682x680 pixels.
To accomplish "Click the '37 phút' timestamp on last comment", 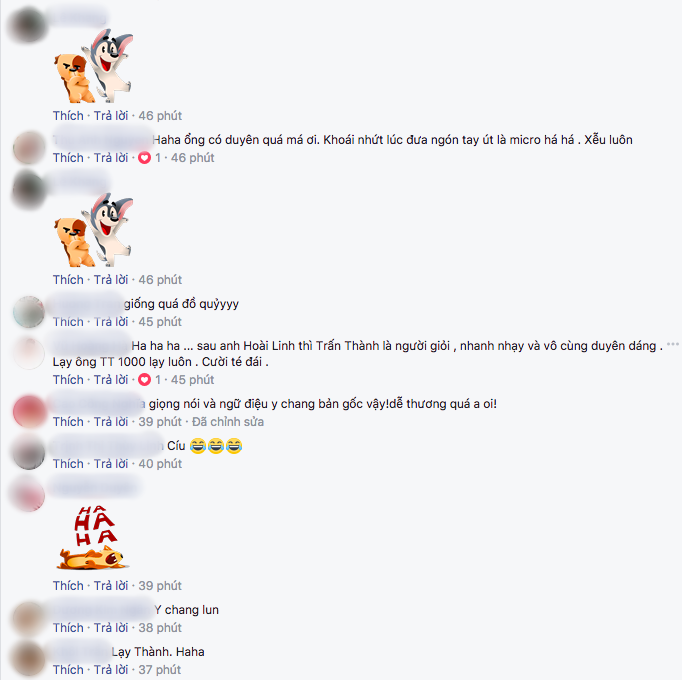I will 160,670.
